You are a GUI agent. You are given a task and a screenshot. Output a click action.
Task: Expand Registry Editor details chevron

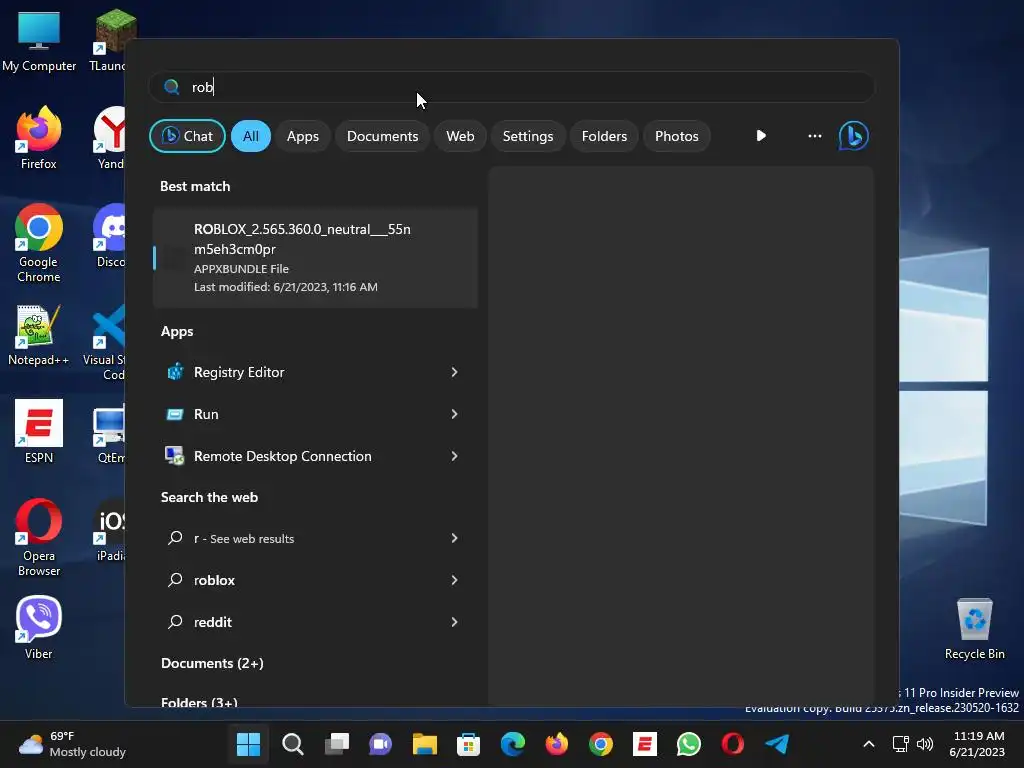click(455, 372)
